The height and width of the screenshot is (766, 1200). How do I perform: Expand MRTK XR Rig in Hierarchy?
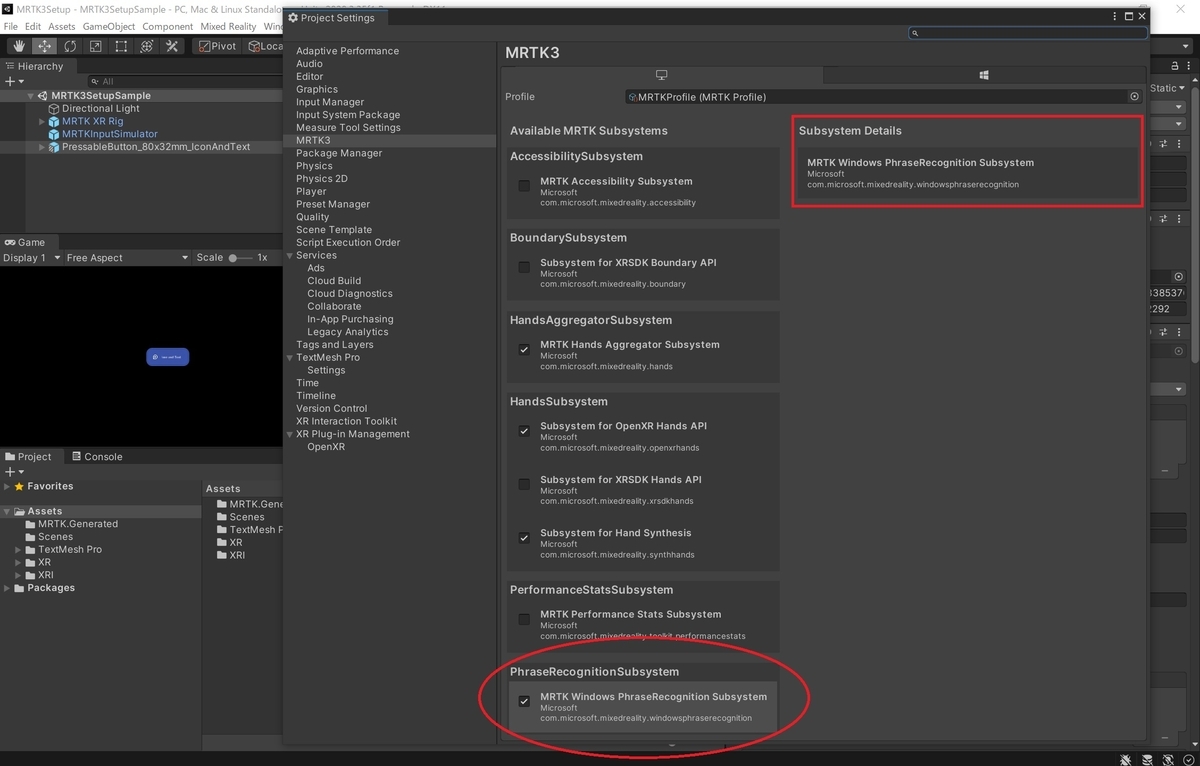click(x=42, y=121)
